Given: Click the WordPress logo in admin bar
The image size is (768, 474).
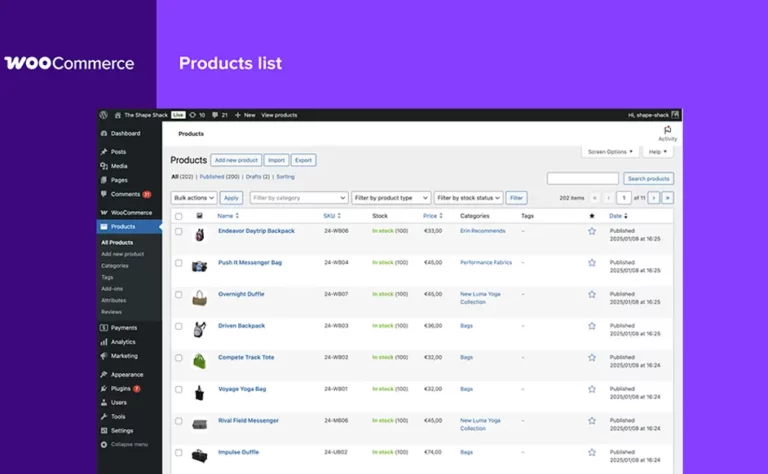Looking at the screenshot, I should point(104,115).
